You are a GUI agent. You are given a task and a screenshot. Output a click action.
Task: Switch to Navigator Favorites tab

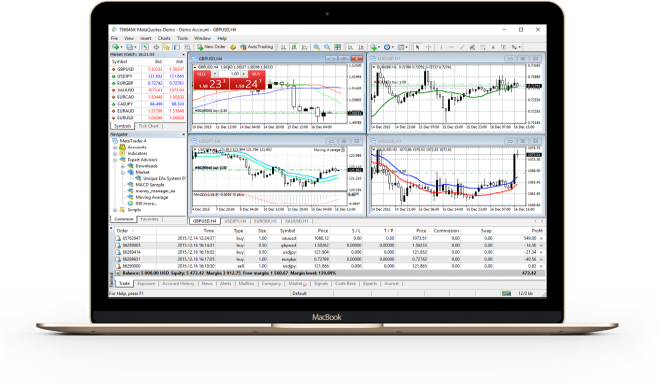coord(149,219)
